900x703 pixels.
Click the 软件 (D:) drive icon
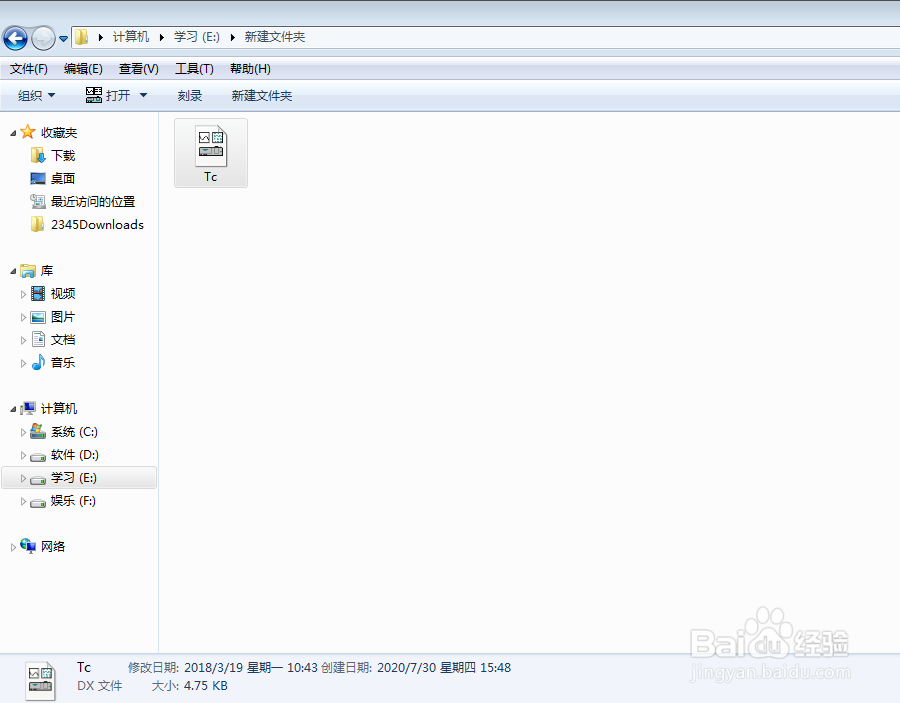tap(38, 456)
